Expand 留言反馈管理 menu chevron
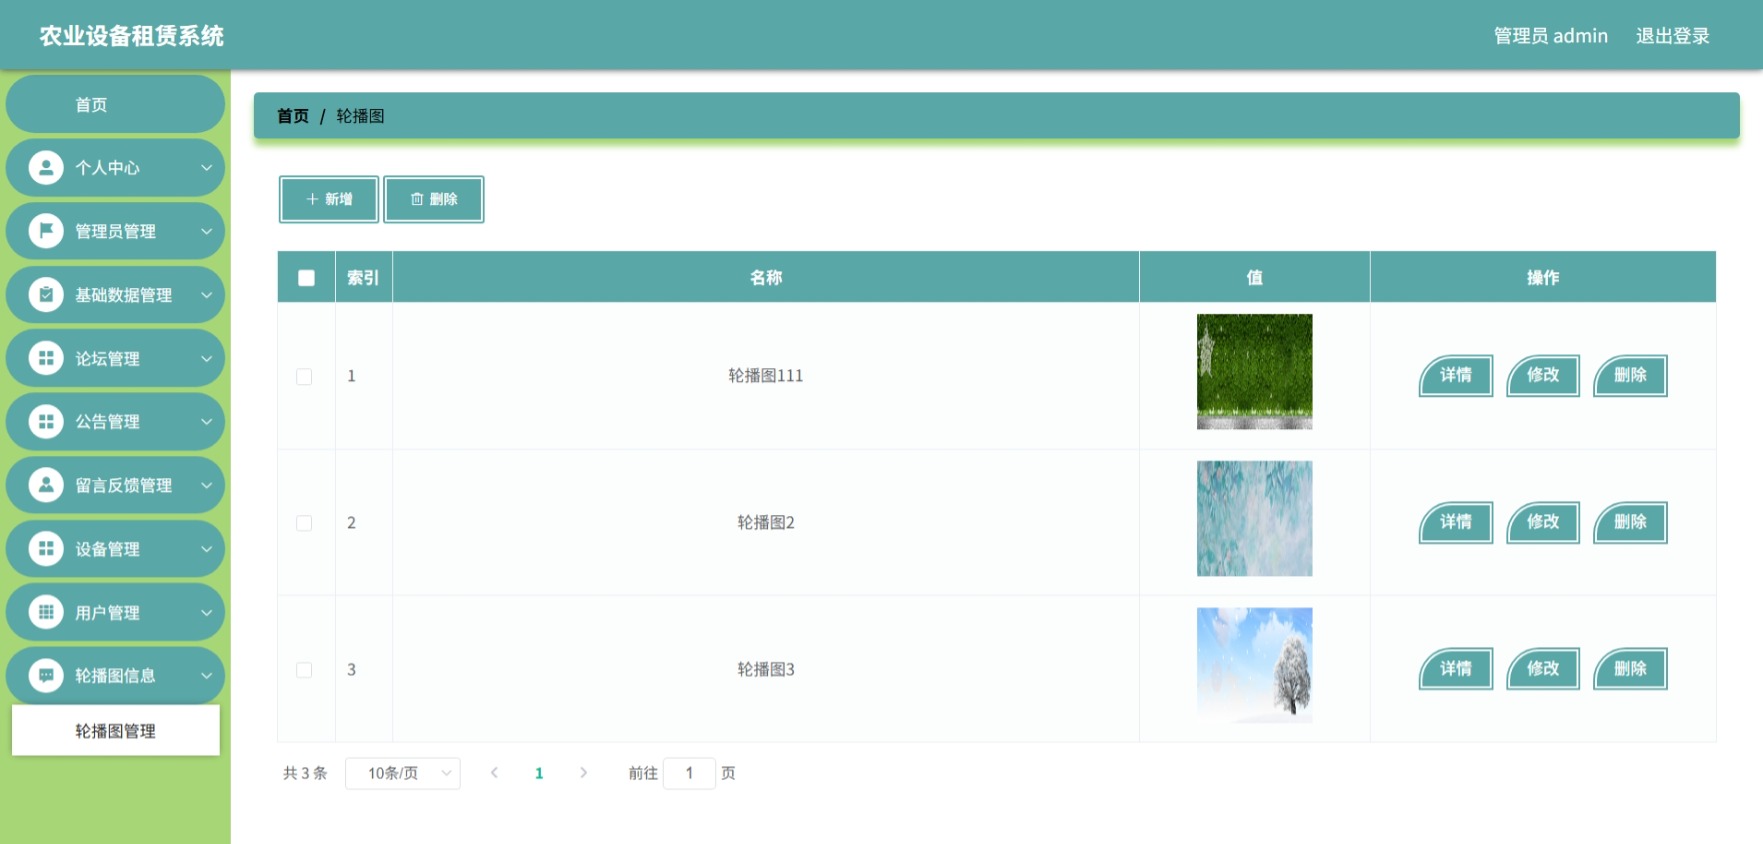 tap(206, 485)
